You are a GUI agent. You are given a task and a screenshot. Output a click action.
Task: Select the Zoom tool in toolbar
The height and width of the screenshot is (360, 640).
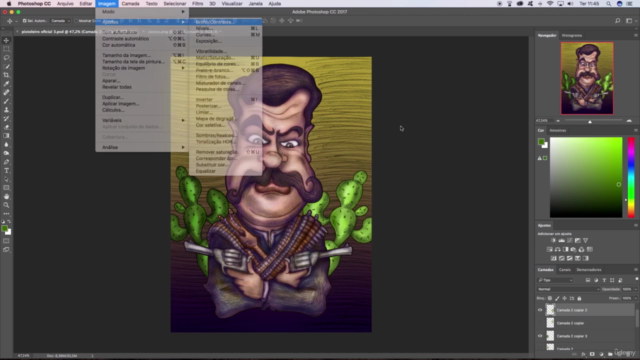coord(6,205)
